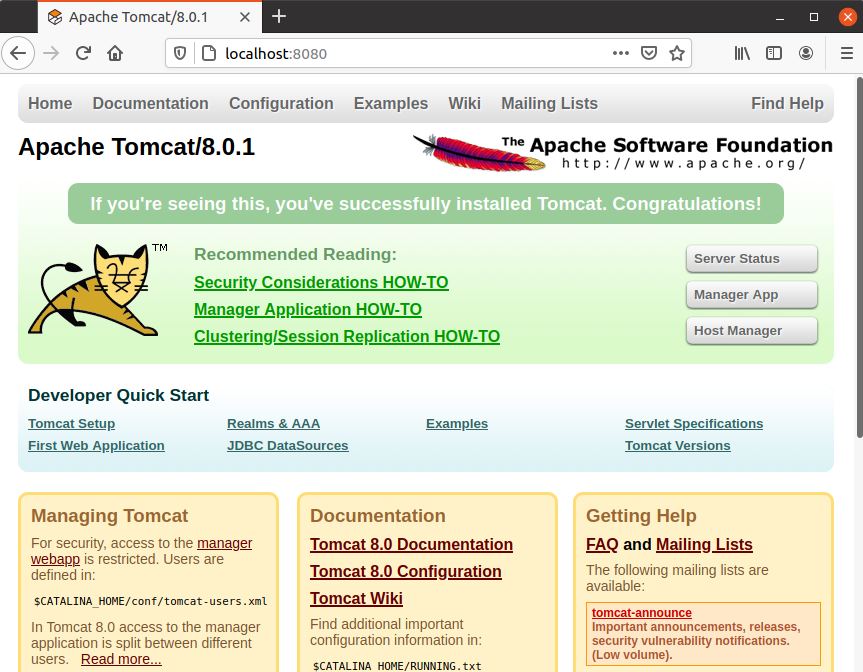Open the Tomcat Wiki link
Viewport: 863px width, 672px height.
tap(356, 598)
